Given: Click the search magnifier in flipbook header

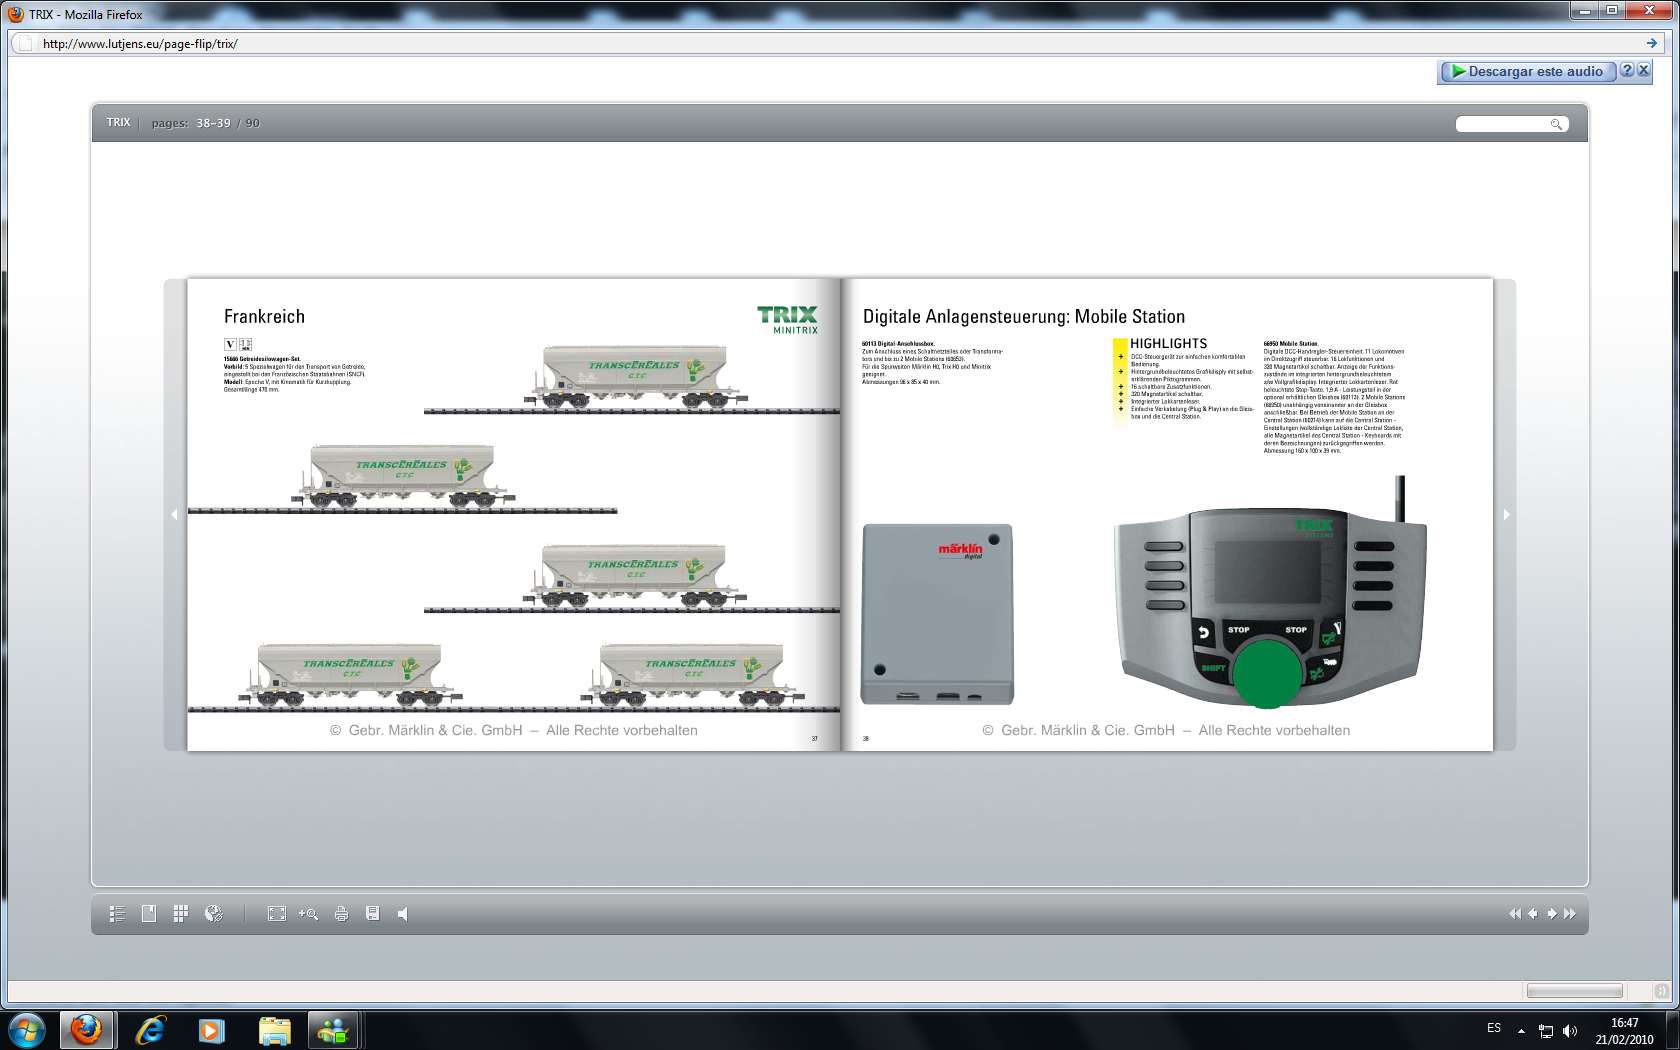Looking at the screenshot, I should pos(1557,124).
